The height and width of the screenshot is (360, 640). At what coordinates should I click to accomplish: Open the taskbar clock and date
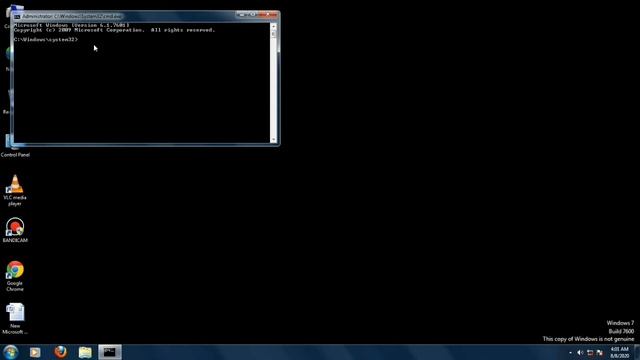[x=620, y=352]
